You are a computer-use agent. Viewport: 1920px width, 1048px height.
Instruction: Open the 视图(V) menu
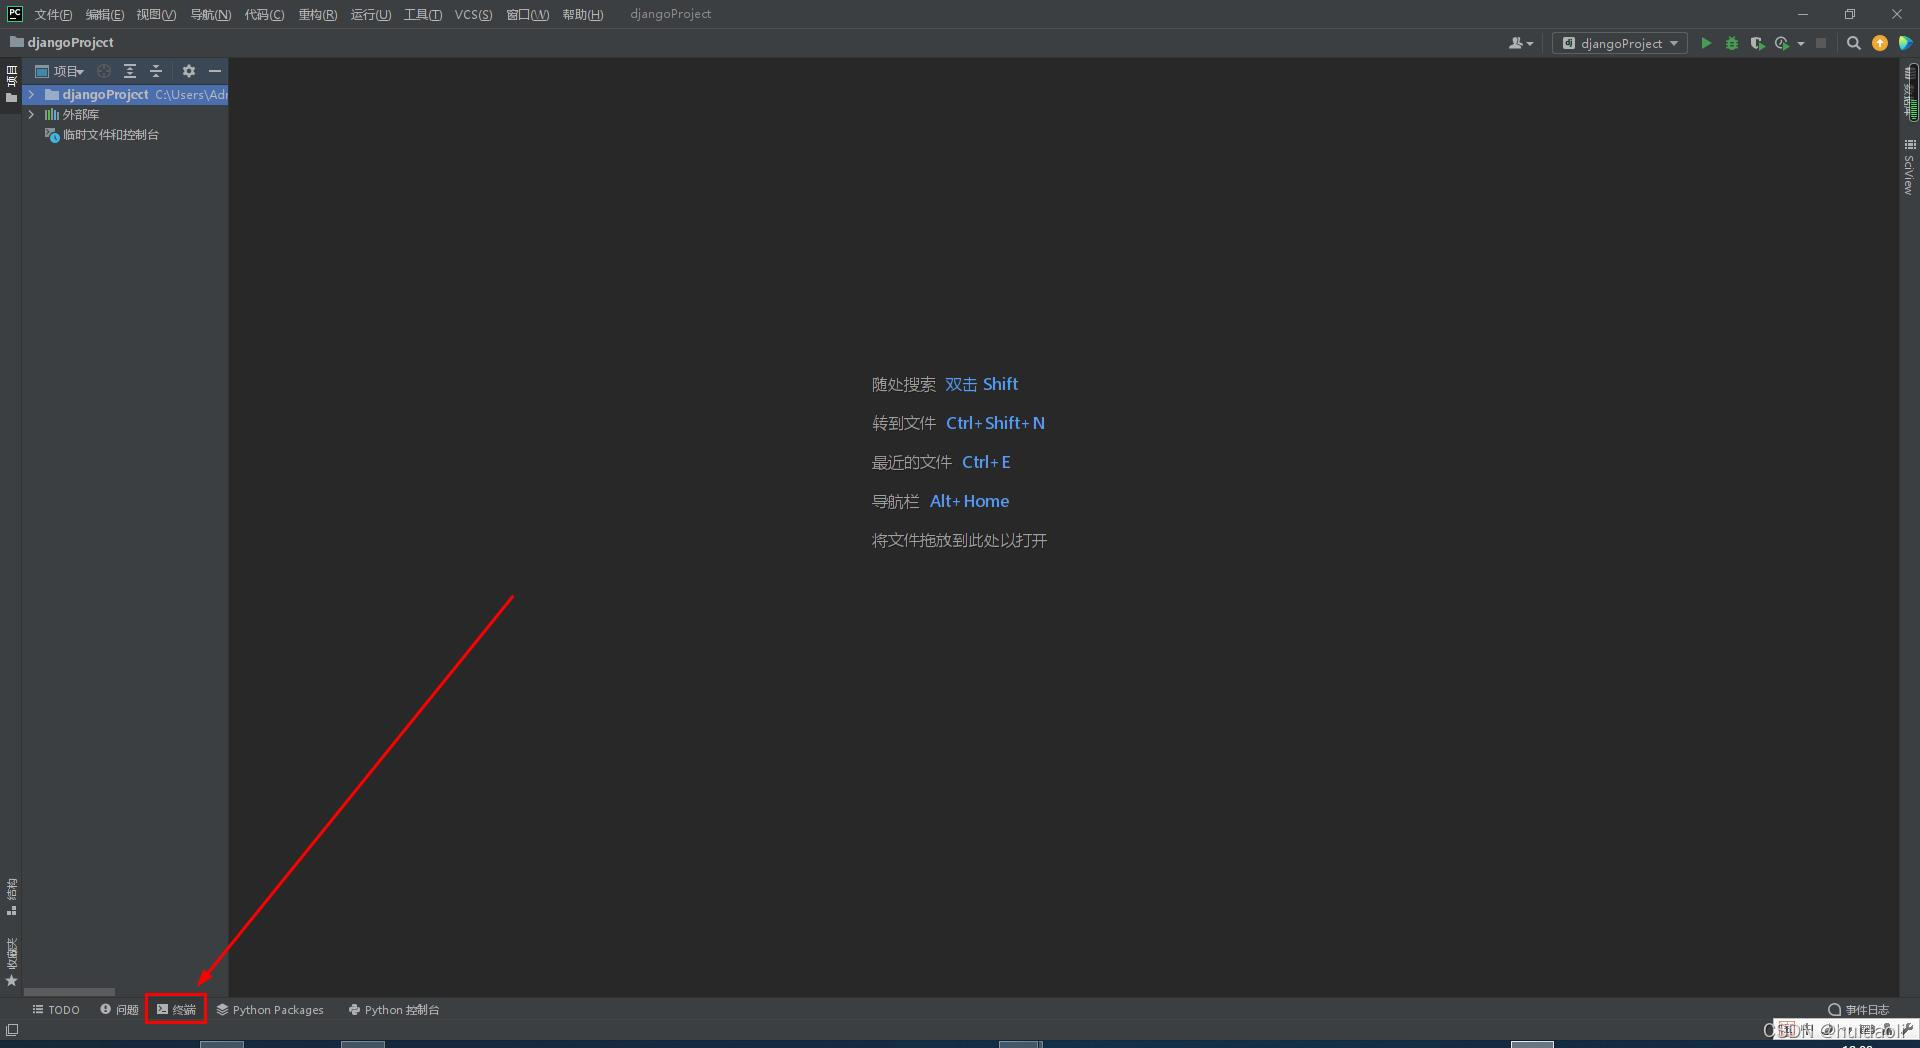(156, 14)
